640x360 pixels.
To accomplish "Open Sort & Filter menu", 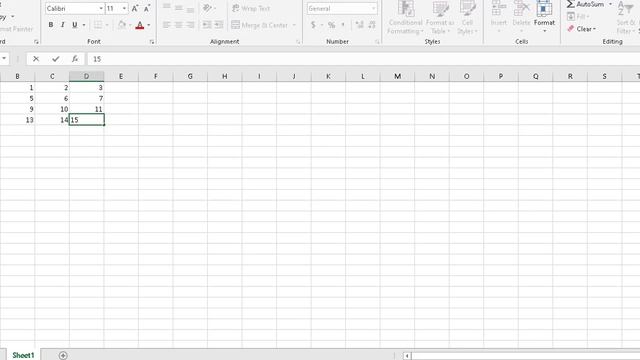I will tap(627, 18).
